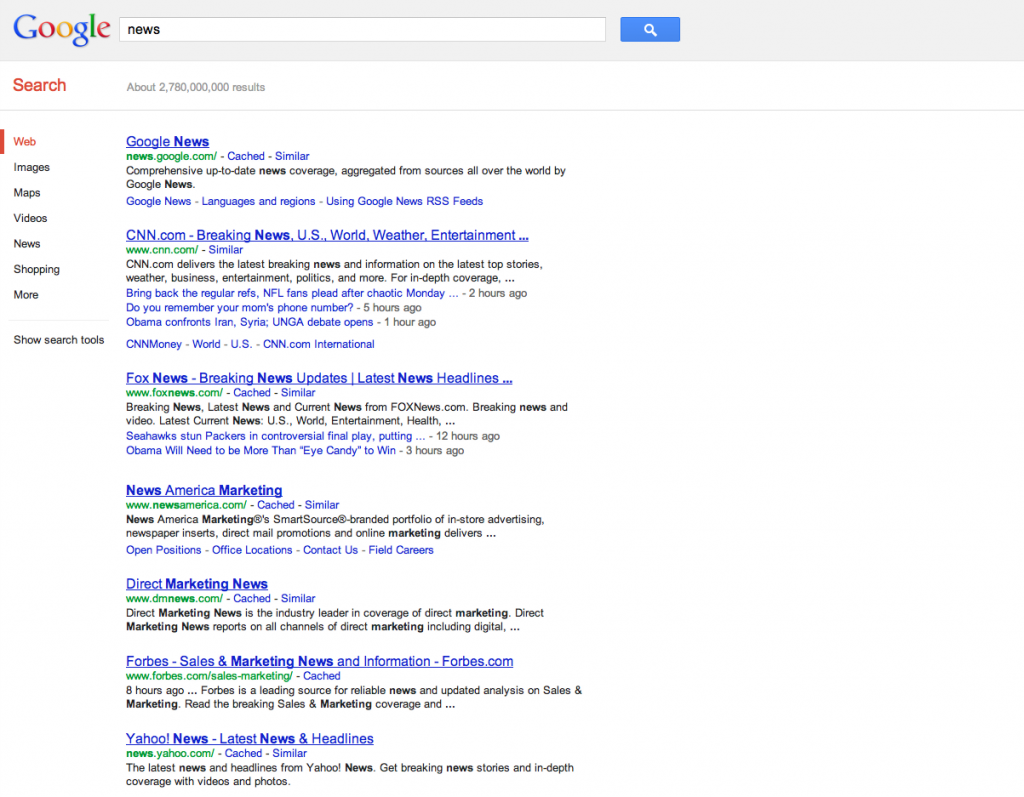This screenshot has height=797, width=1024.
Task: Click the blue search magnifier button
Action: pyautogui.click(x=649, y=30)
